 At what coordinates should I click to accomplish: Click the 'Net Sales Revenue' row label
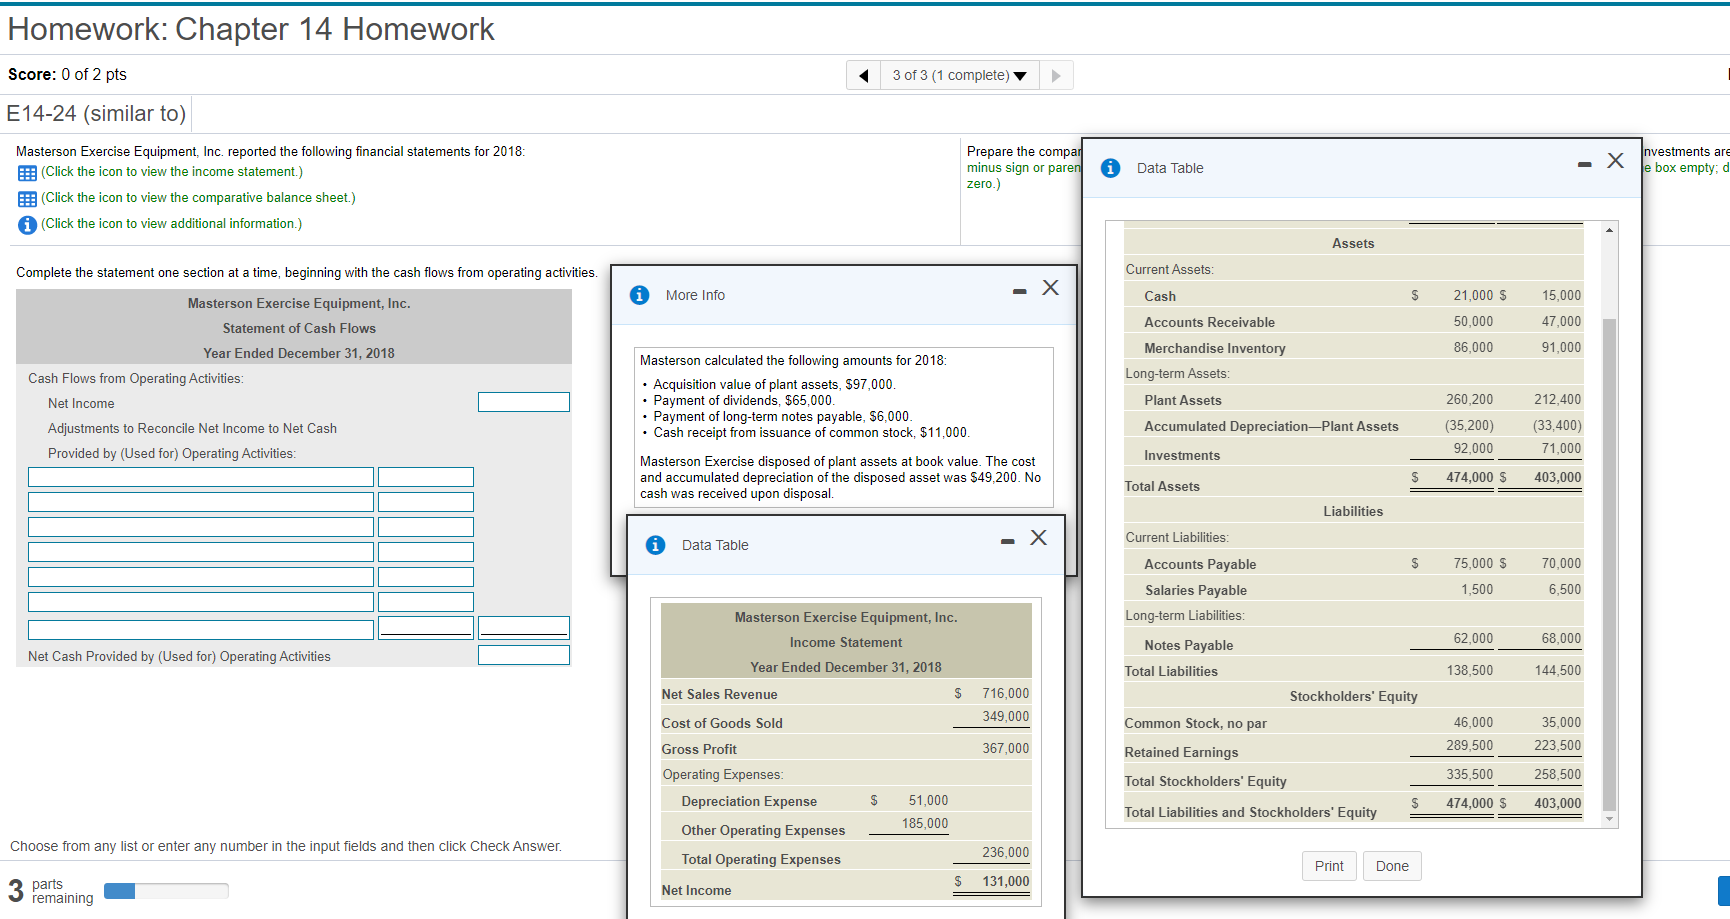[x=719, y=695]
